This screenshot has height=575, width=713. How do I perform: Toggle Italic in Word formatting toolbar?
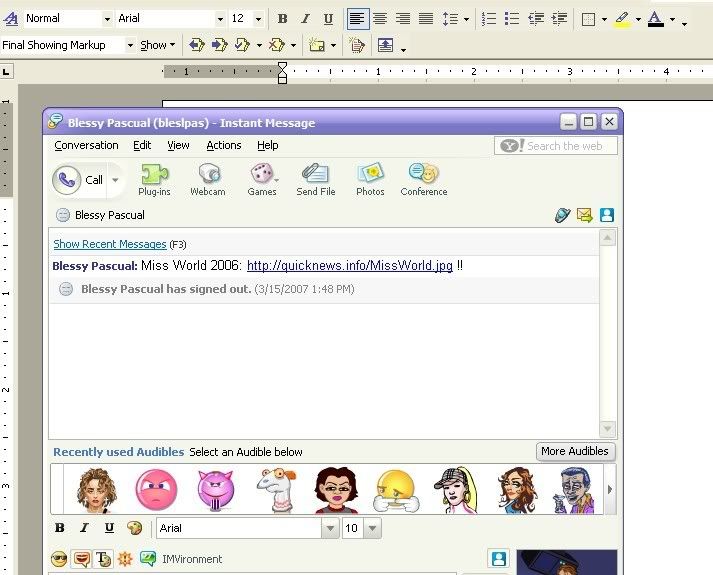pos(305,19)
